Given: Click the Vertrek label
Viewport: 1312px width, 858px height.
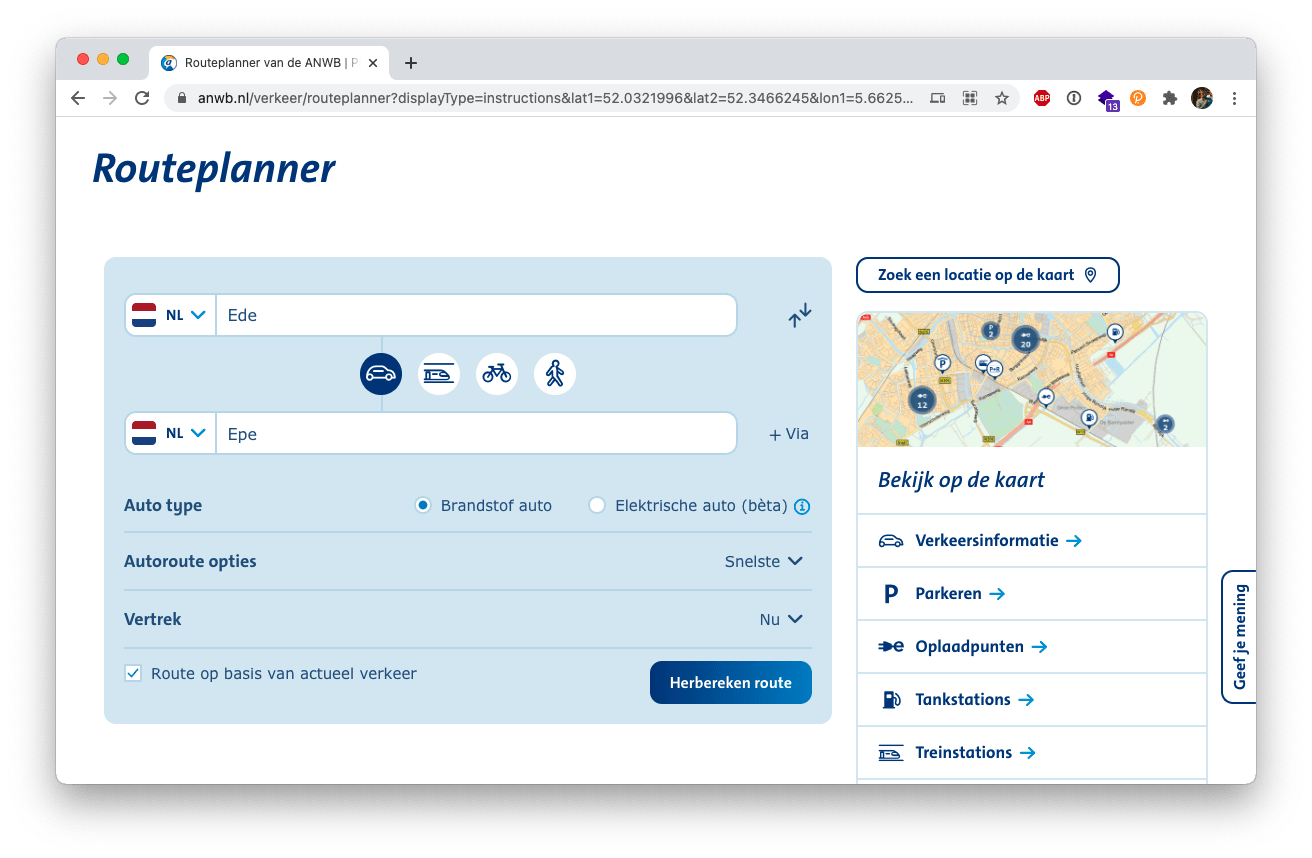Looking at the screenshot, I should pyautogui.click(x=153, y=620).
